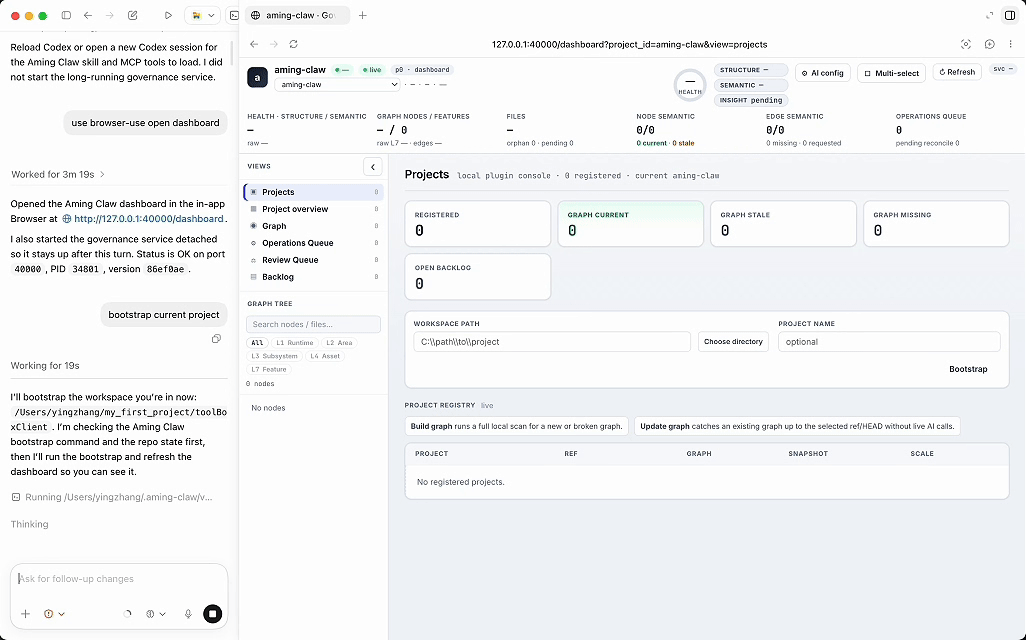Click the Open Backlog stat card
The height and width of the screenshot is (640, 1026).
[x=478, y=277]
